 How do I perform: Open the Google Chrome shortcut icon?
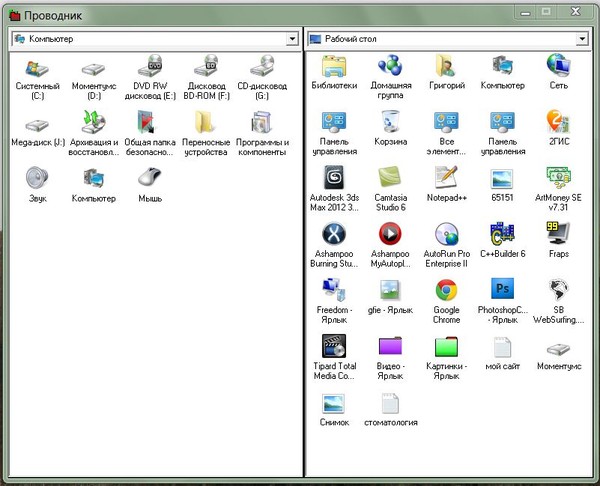[446, 291]
